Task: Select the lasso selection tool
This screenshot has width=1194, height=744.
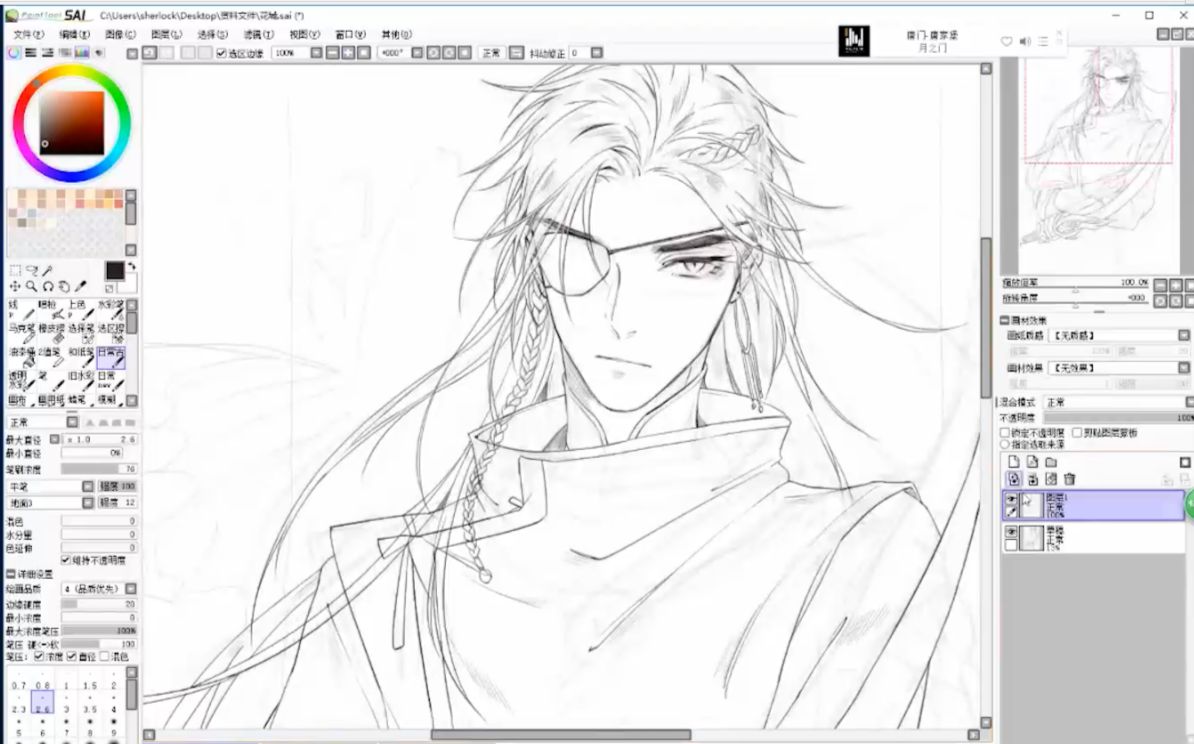Action: pos(31,270)
